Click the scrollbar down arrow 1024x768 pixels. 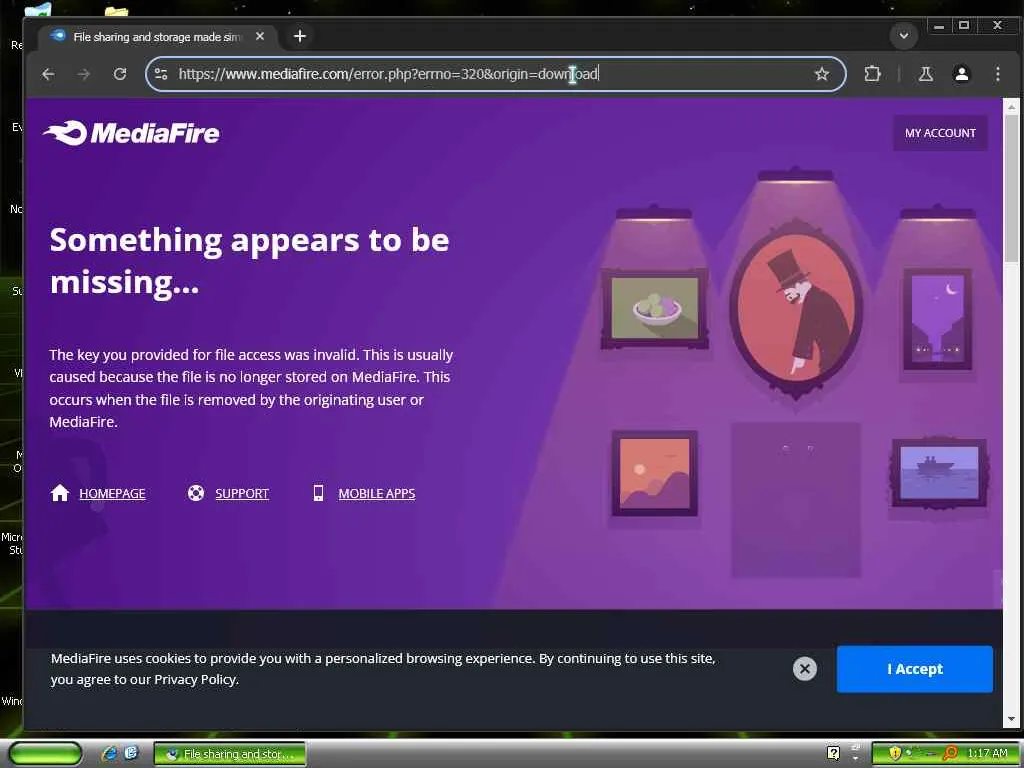click(1011, 719)
